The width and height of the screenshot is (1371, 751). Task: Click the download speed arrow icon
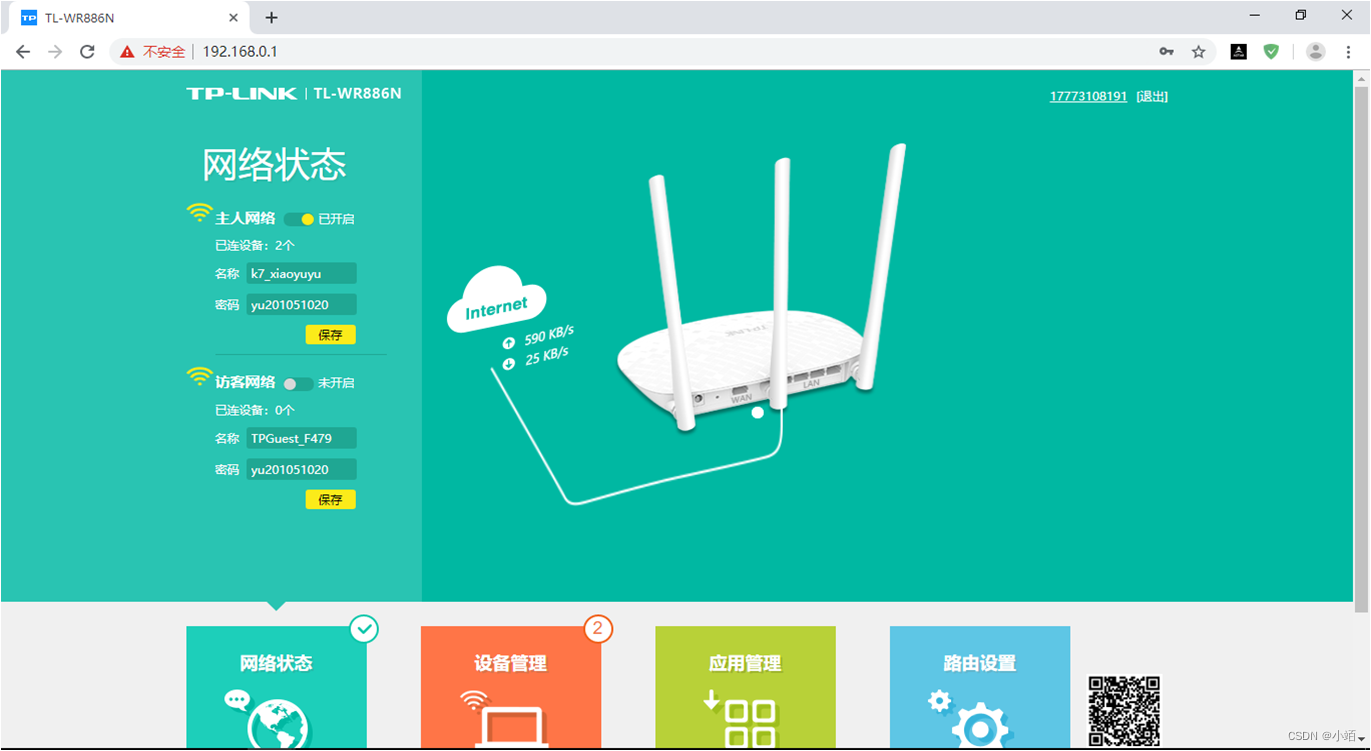pyautogui.click(x=508, y=364)
